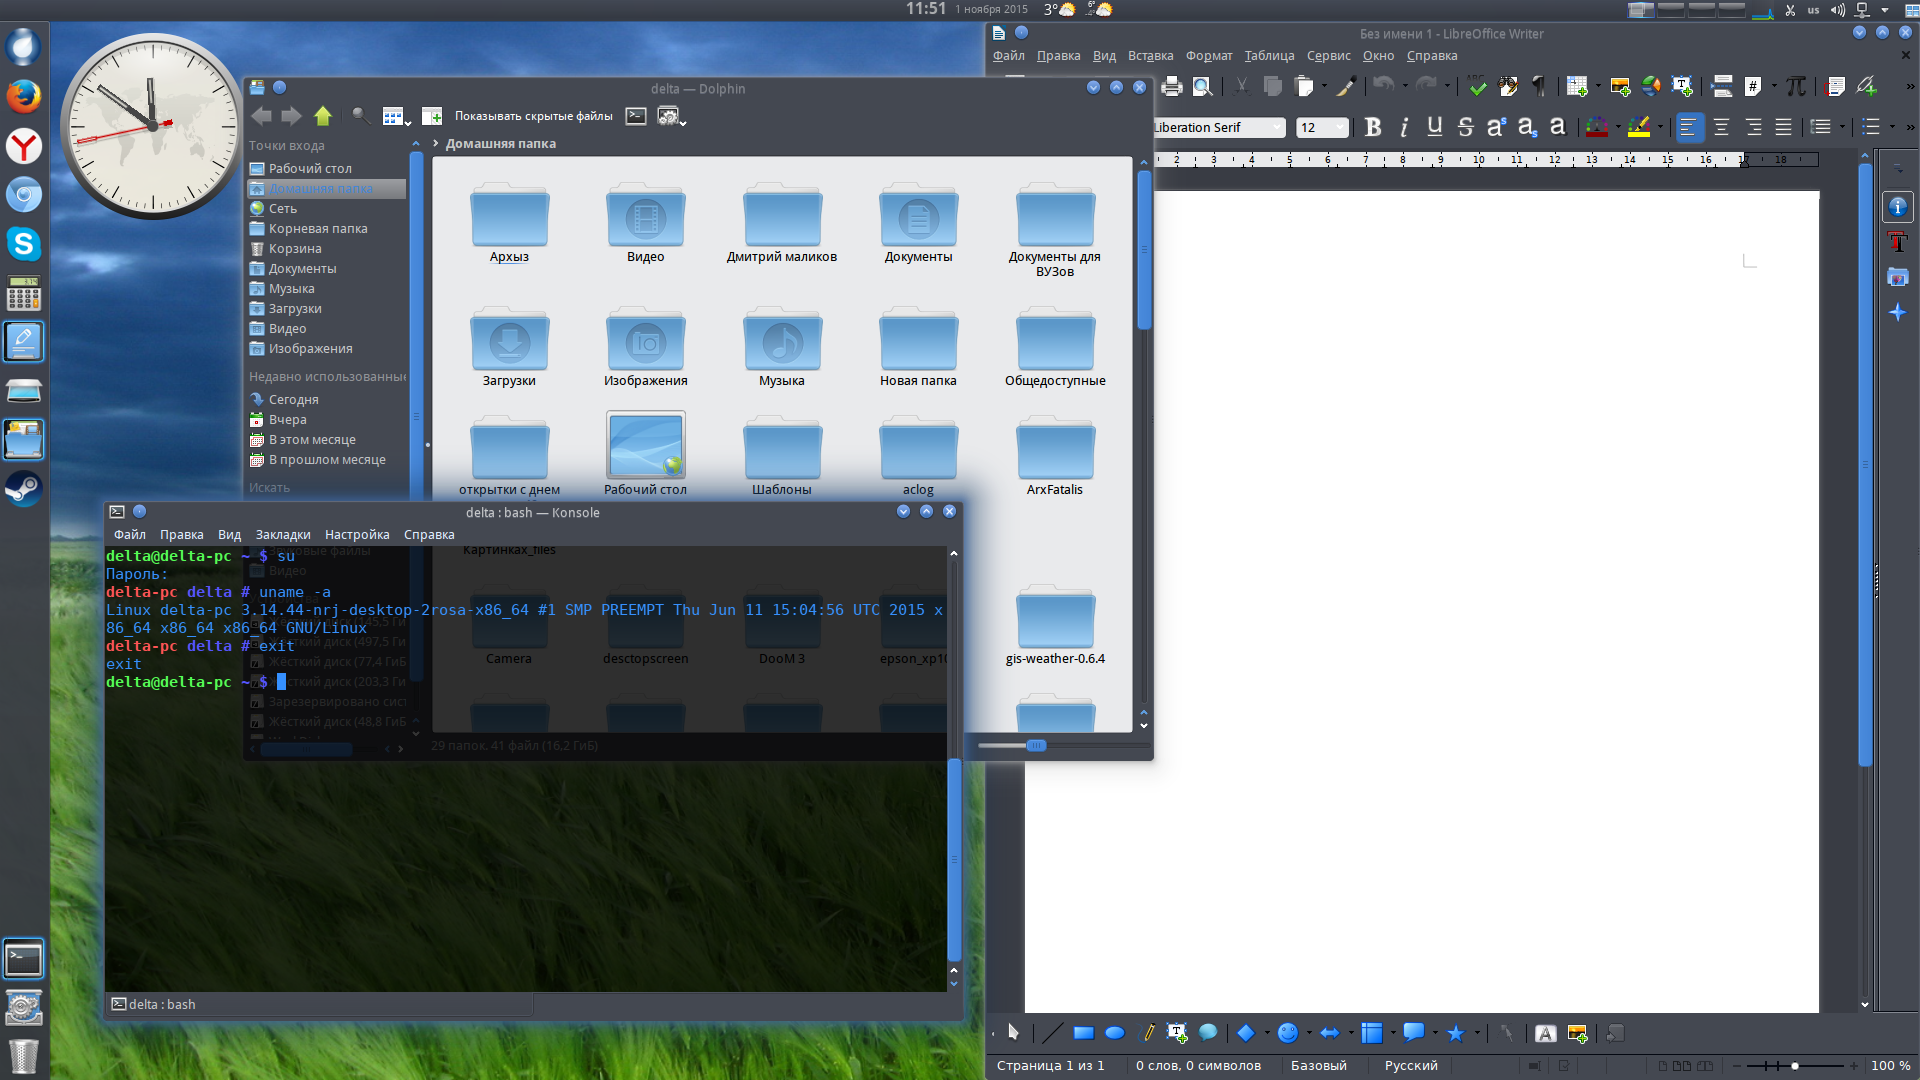The image size is (1920, 1080).
Task: Toggle align left paragraph button
Action: click(x=1689, y=127)
